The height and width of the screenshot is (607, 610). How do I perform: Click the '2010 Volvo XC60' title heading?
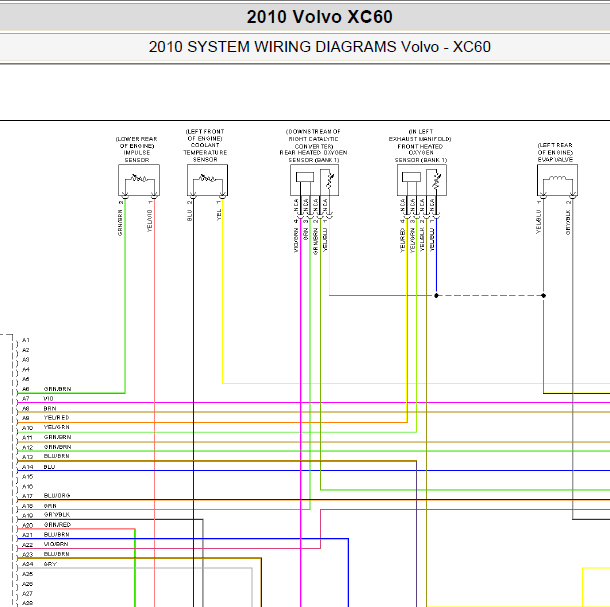(x=319, y=17)
